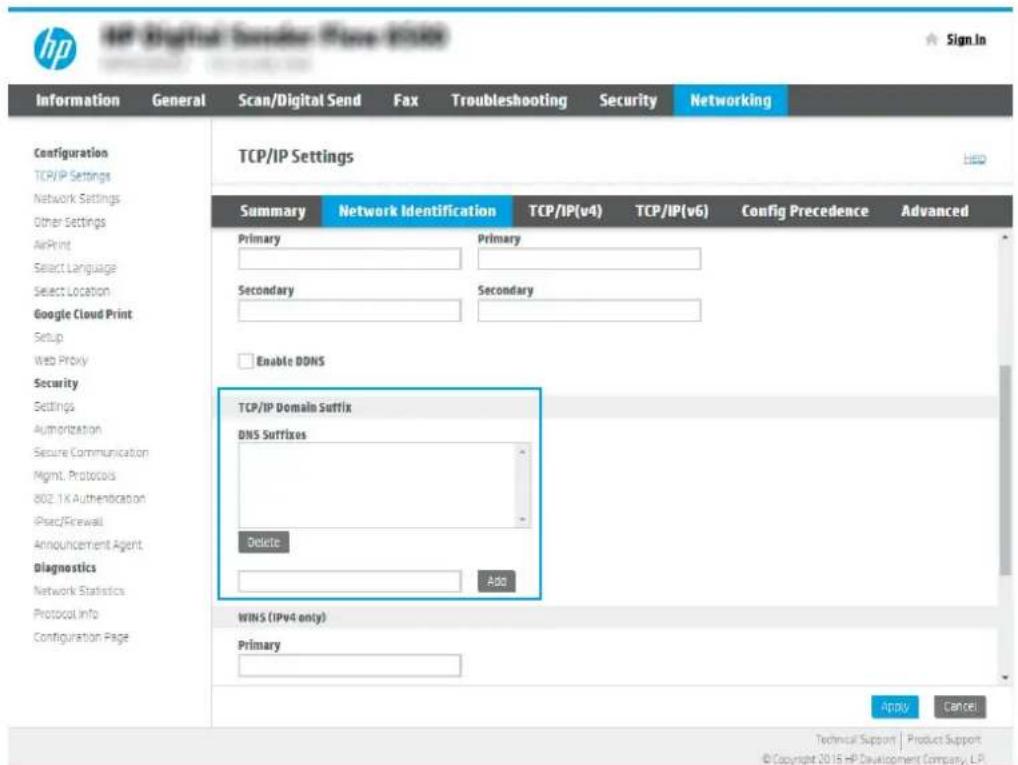Open the Summary sub-tab
The height and width of the screenshot is (765, 1018).
pos(273,211)
